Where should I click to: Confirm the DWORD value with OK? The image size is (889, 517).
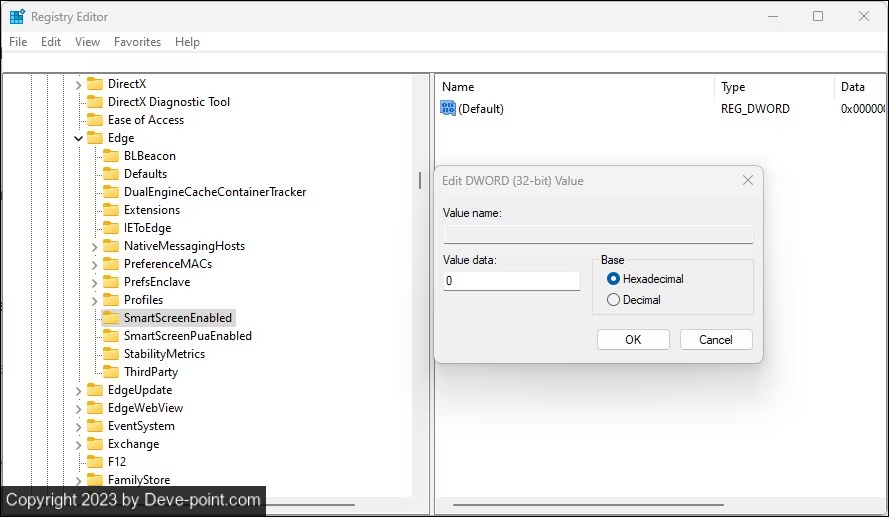click(633, 340)
